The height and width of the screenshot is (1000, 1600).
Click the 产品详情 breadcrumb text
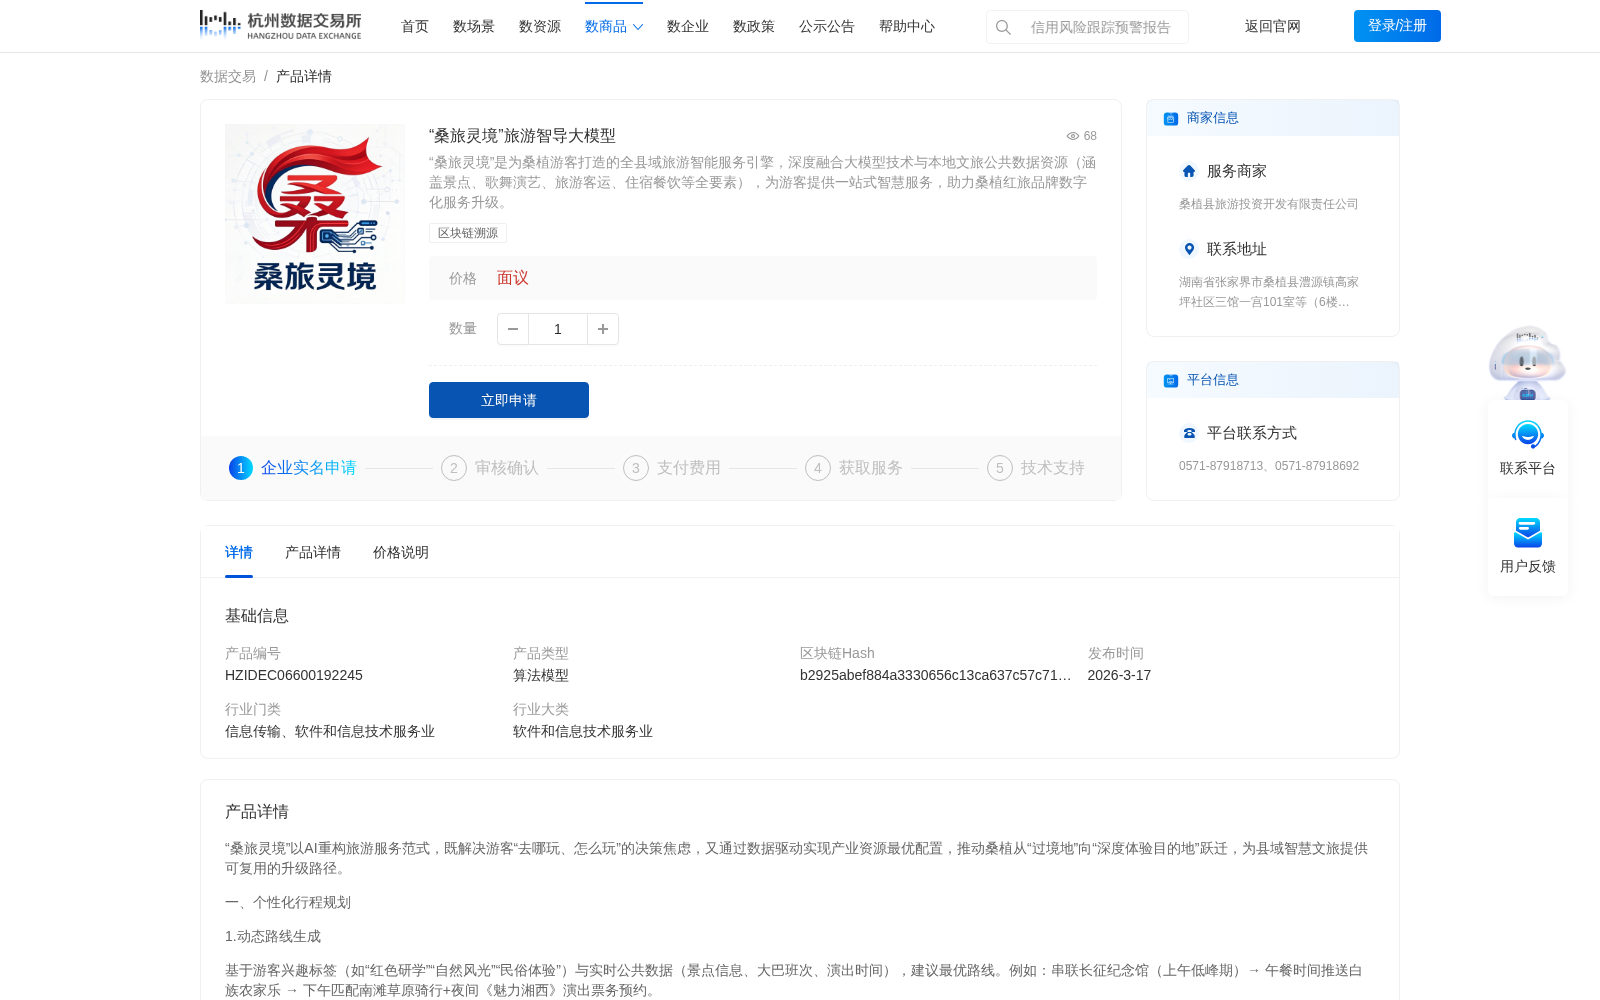(x=304, y=76)
